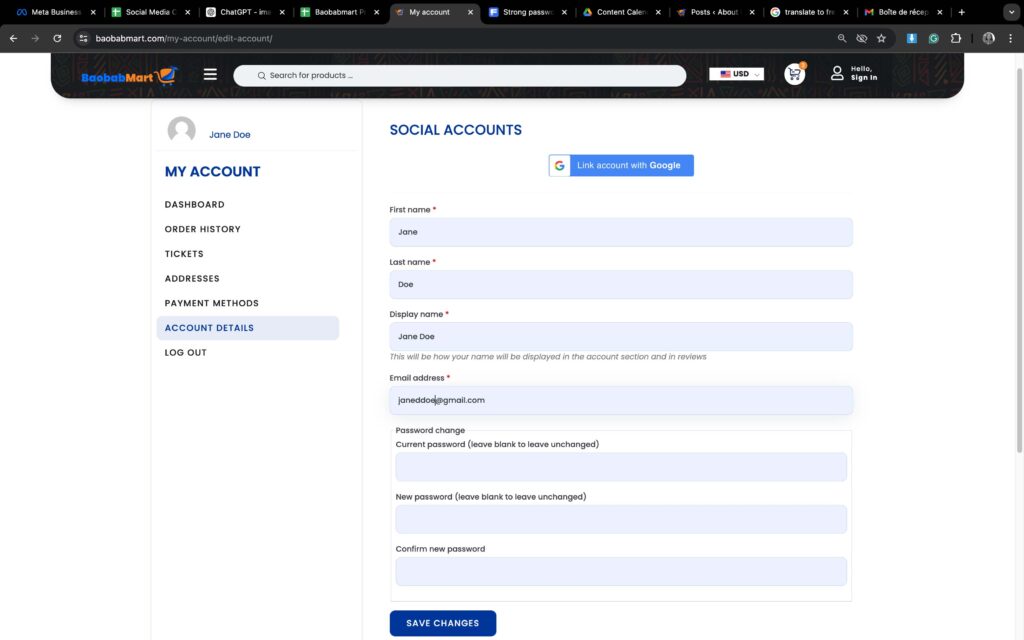Bookmark the page with the star icon
Image resolution: width=1024 pixels, height=640 pixels.
[880, 37]
